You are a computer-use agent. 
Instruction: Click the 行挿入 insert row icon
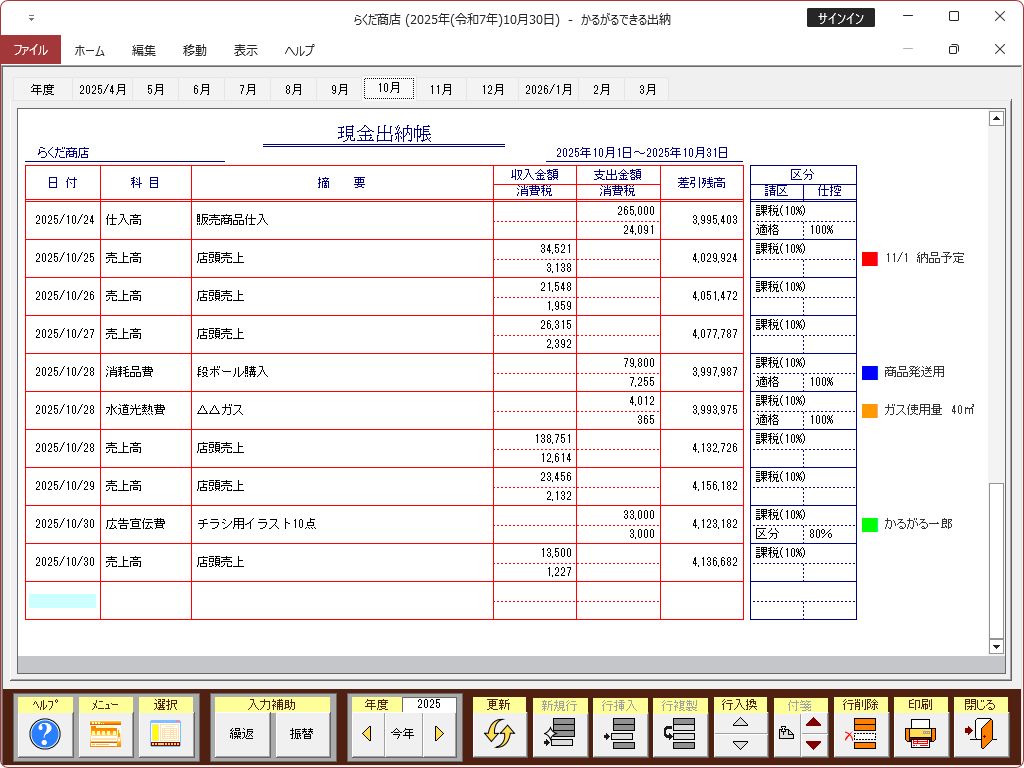pos(620,735)
